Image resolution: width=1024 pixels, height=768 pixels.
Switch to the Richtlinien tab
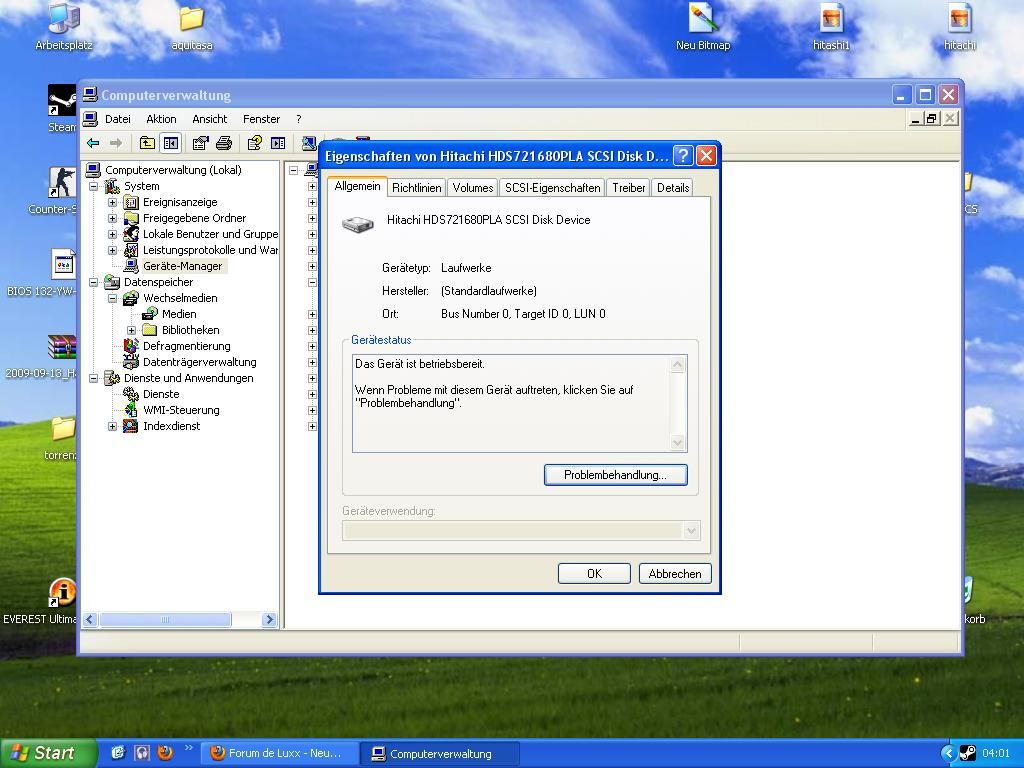pyautogui.click(x=417, y=188)
